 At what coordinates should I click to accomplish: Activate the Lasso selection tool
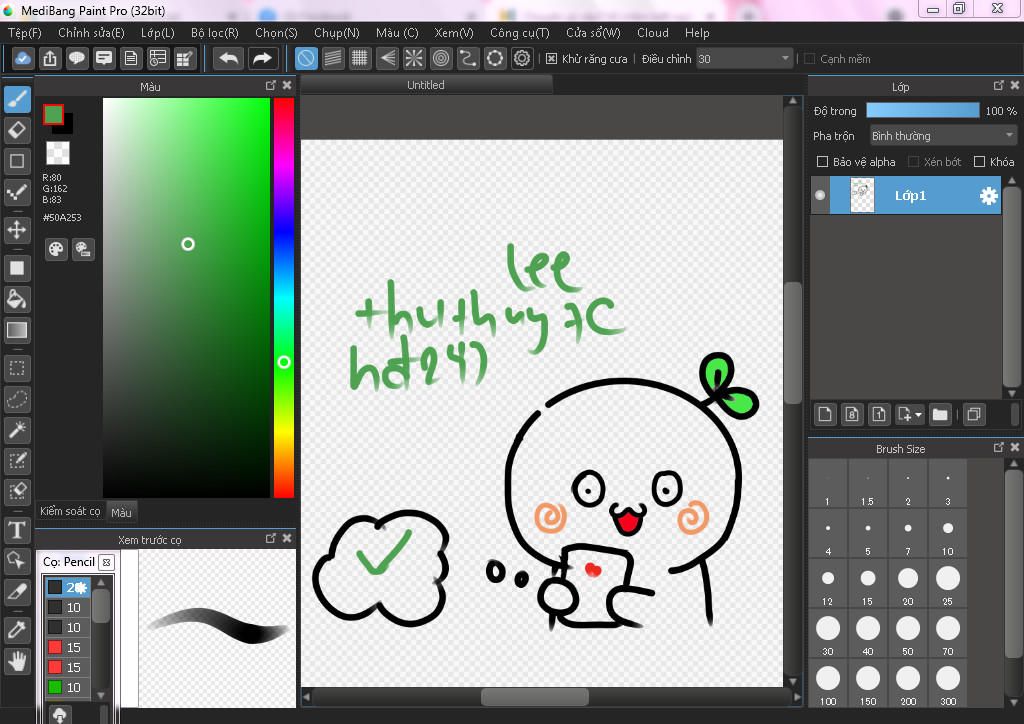(x=18, y=399)
